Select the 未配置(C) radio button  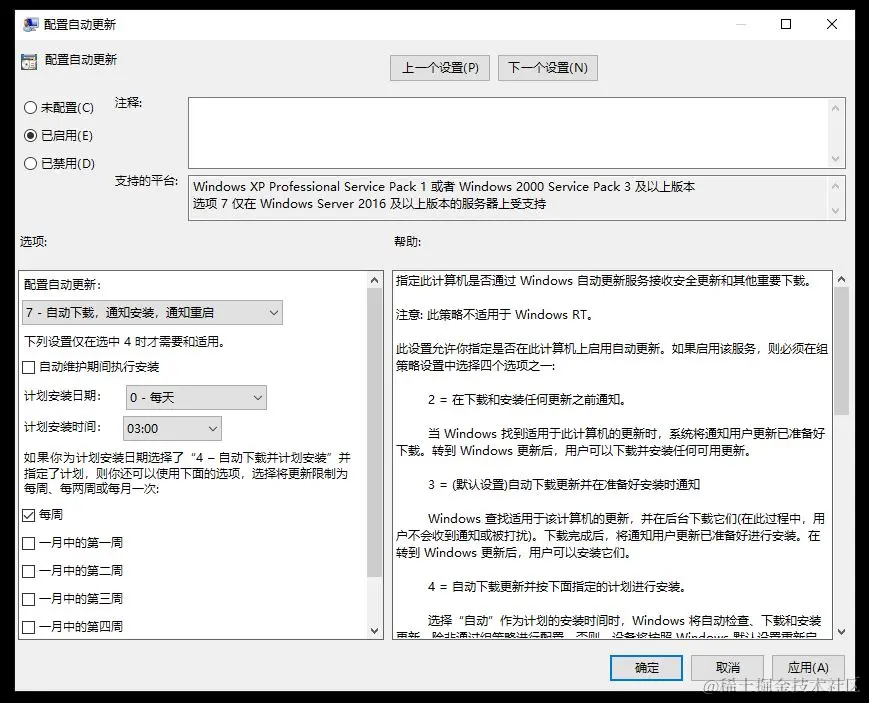(x=30, y=108)
